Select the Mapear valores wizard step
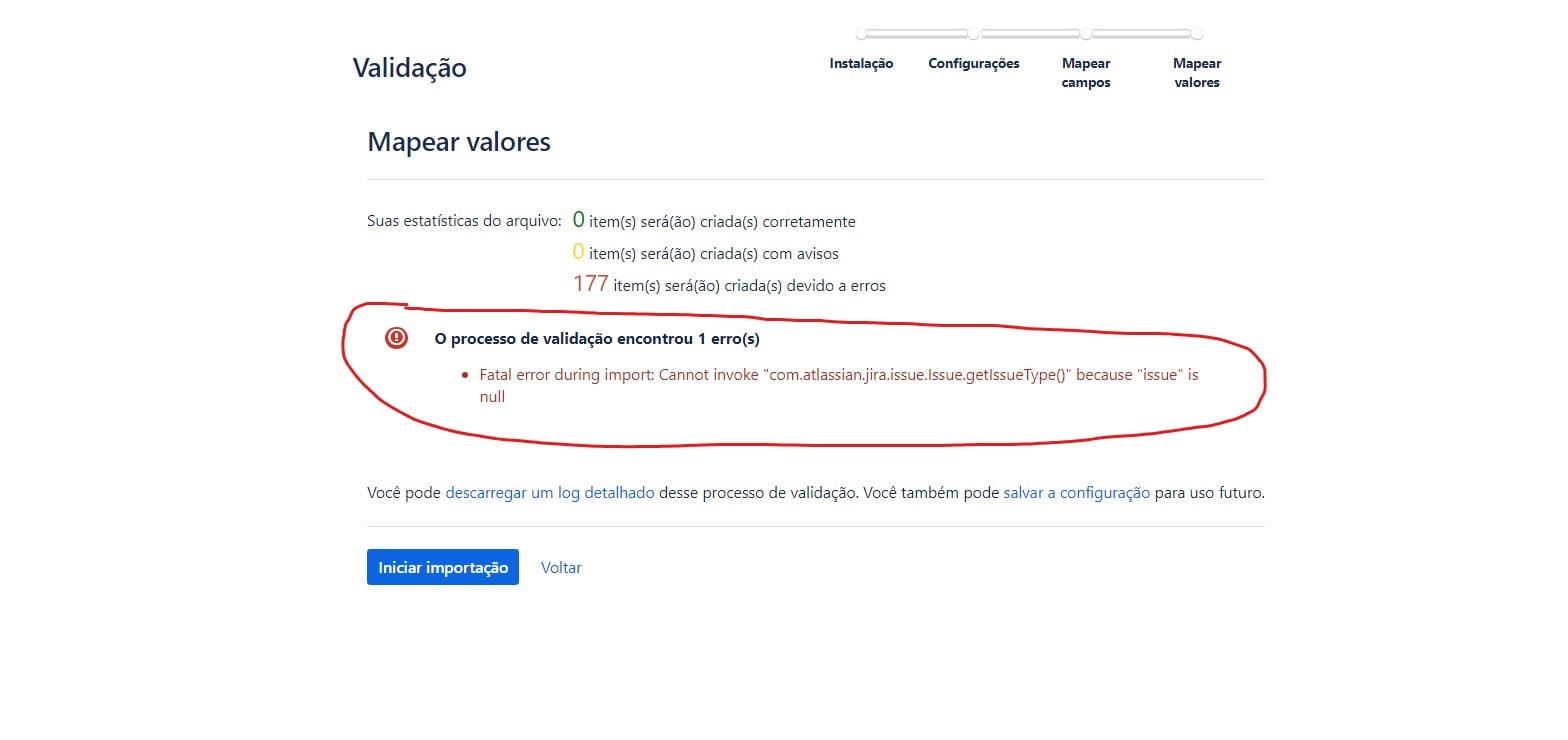The width and height of the screenshot is (1568, 740). coord(1197,73)
